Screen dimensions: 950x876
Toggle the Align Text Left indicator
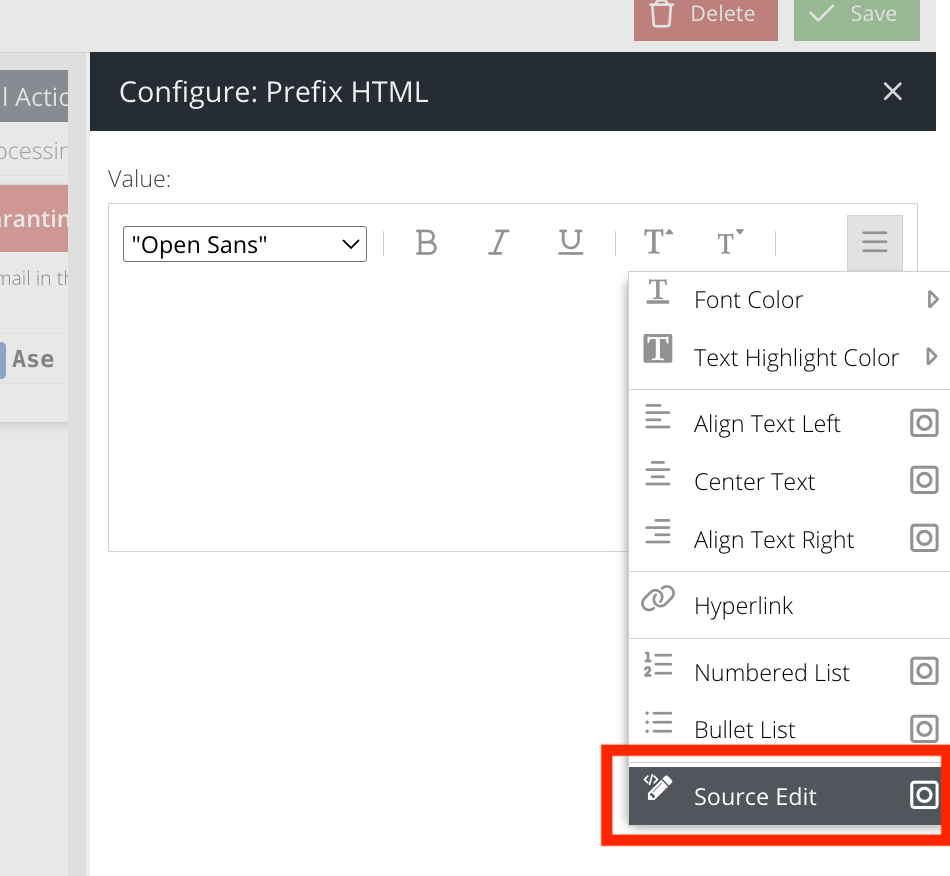point(924,423)
